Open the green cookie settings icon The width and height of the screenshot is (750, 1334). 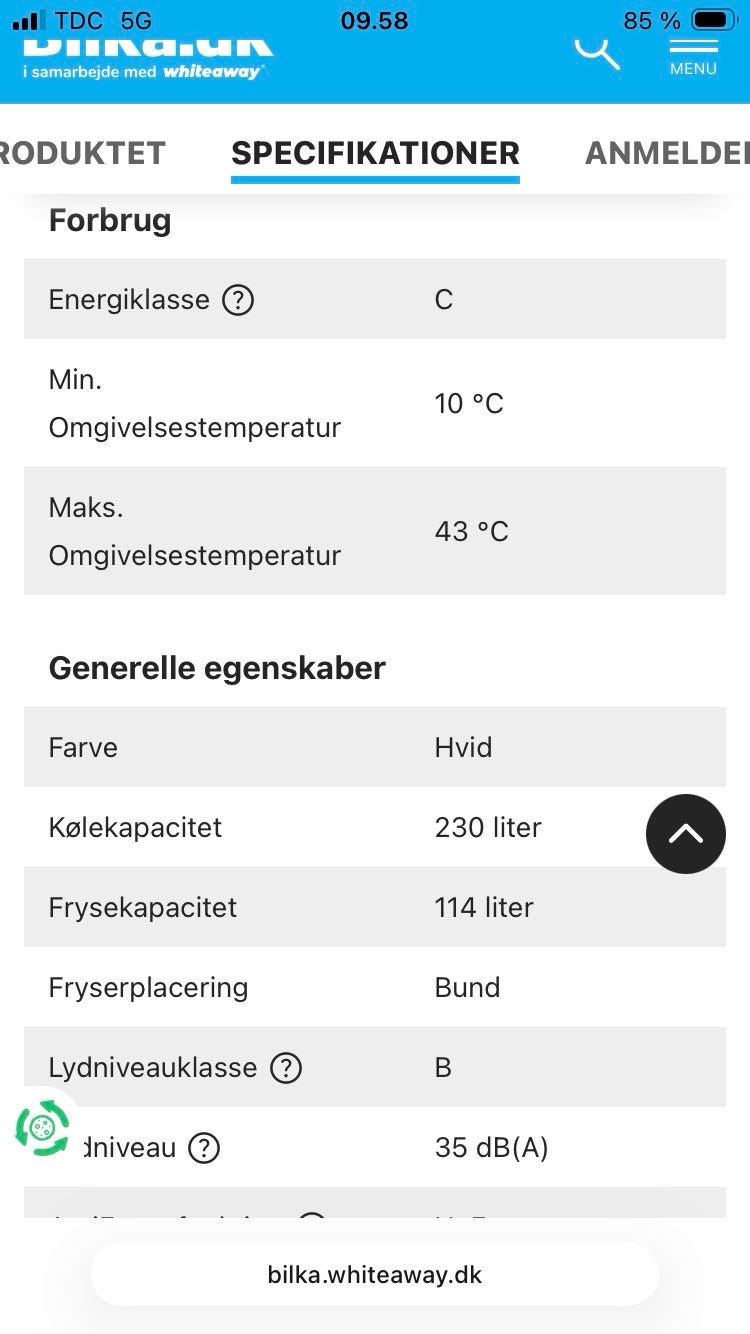pyautogui.click(x=43, y=1128)
